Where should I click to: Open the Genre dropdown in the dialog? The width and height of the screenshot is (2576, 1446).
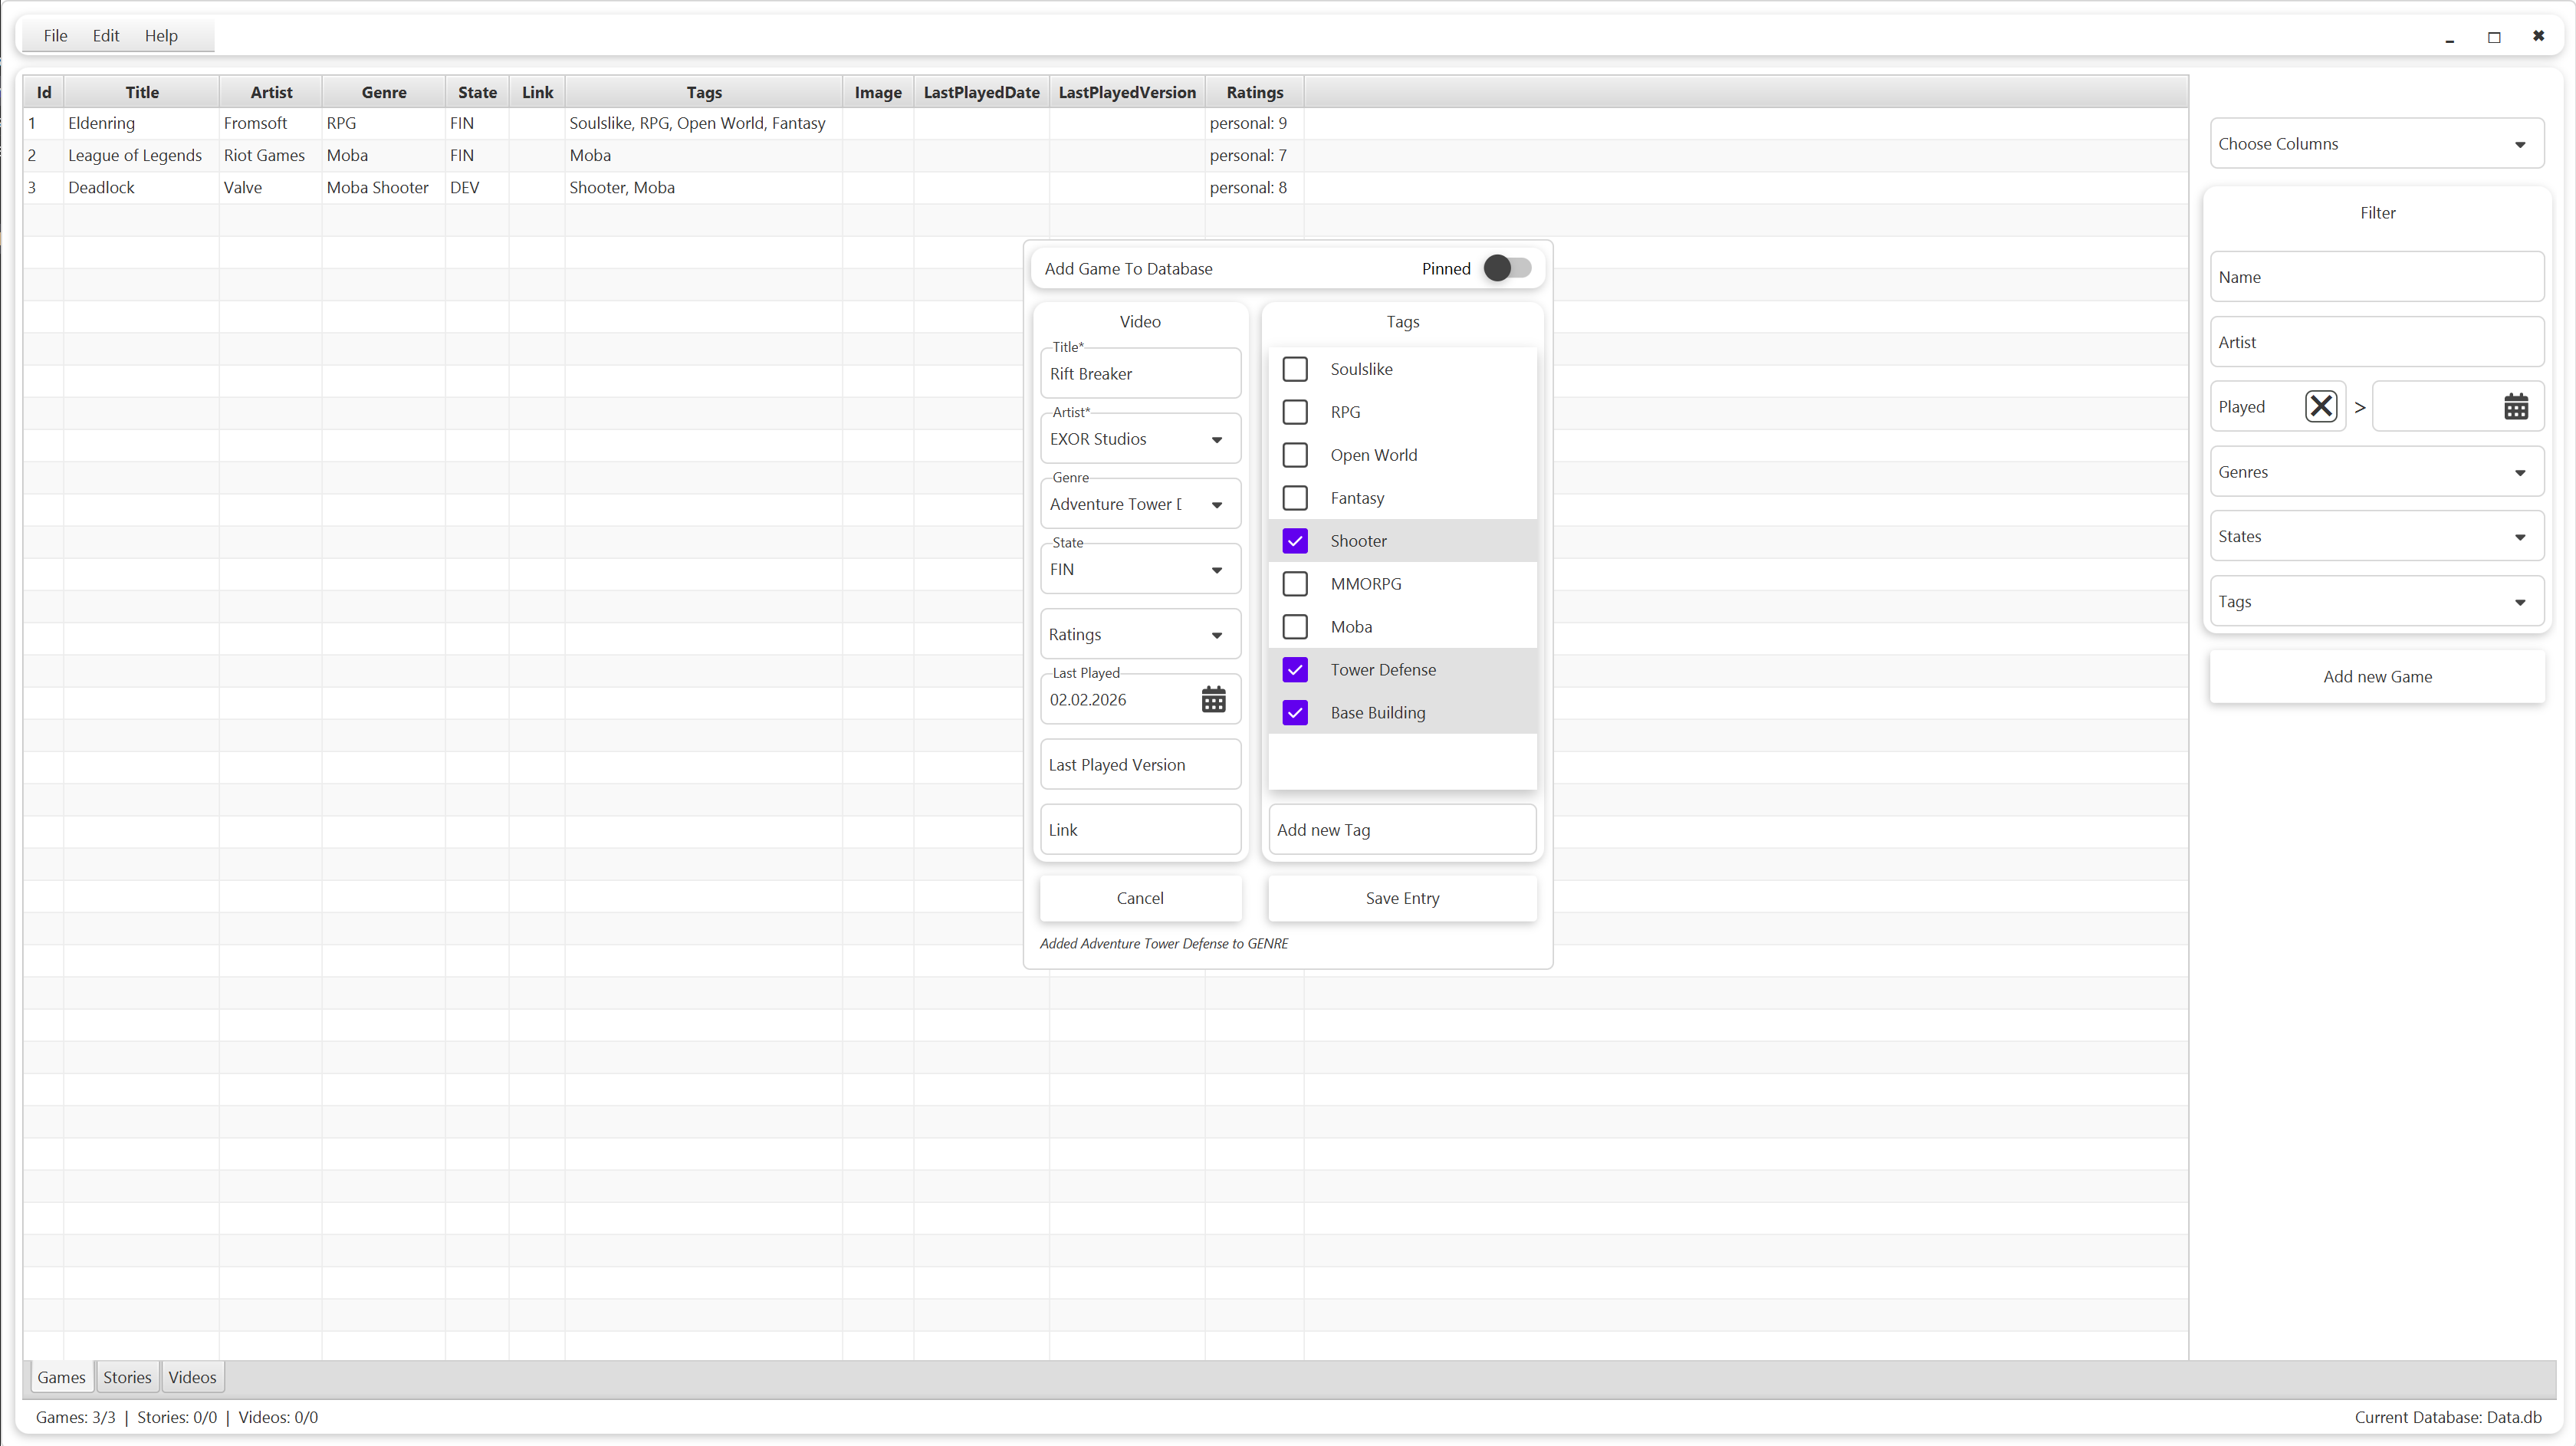1217,504
